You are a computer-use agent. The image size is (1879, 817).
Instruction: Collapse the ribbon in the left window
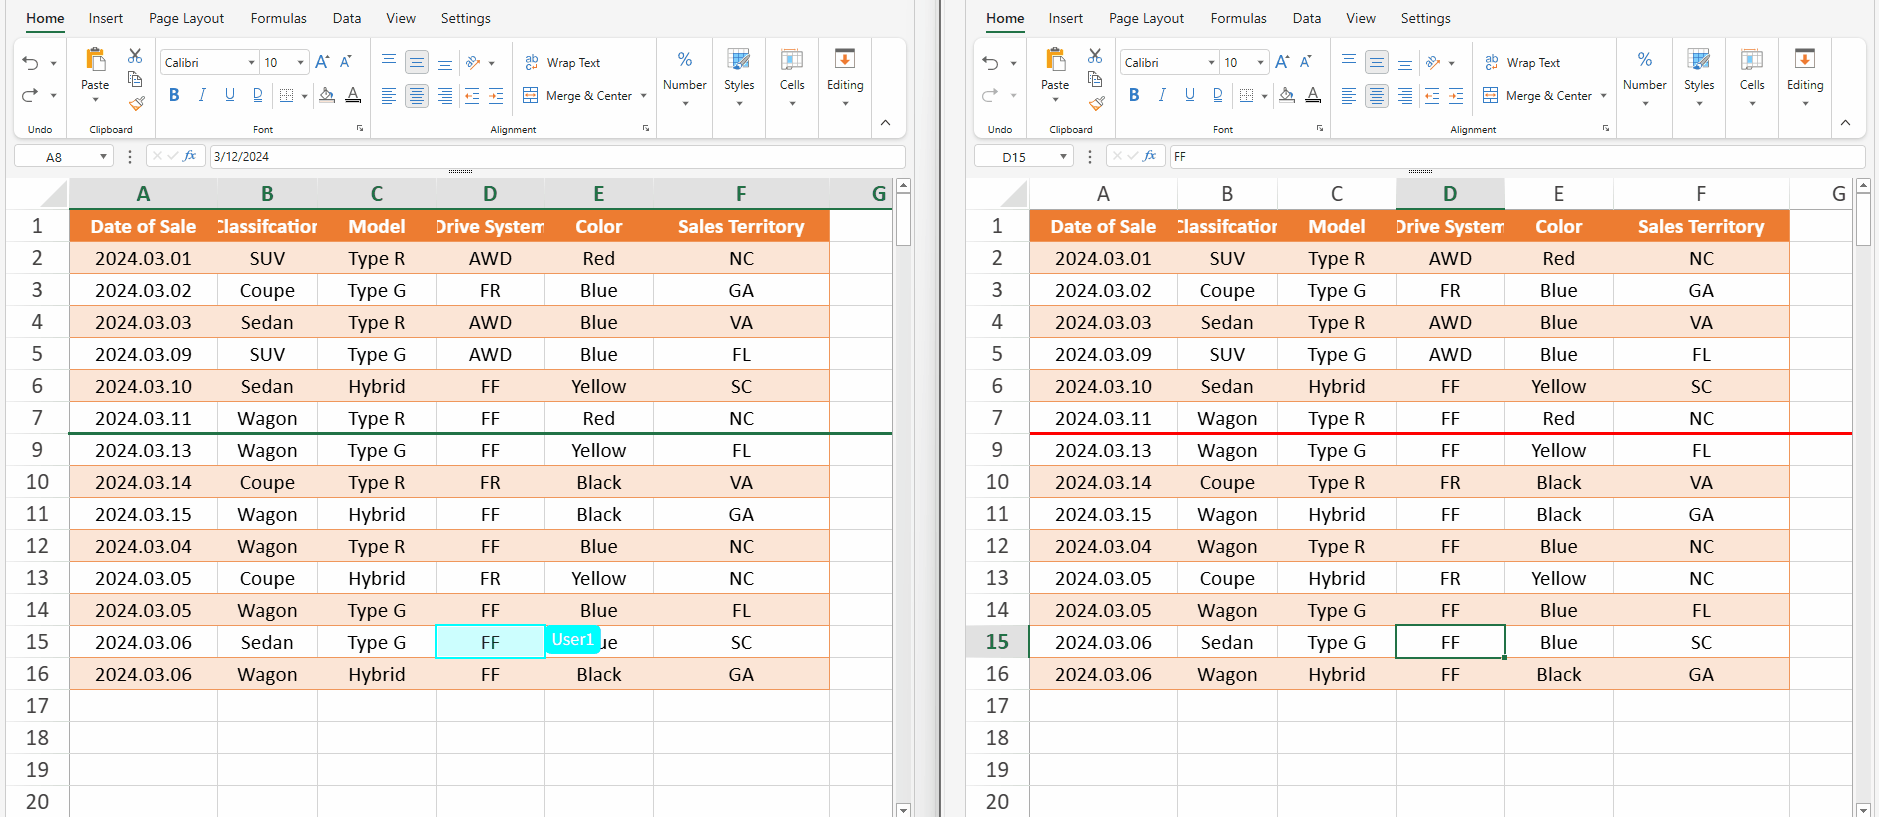[885, 123]
